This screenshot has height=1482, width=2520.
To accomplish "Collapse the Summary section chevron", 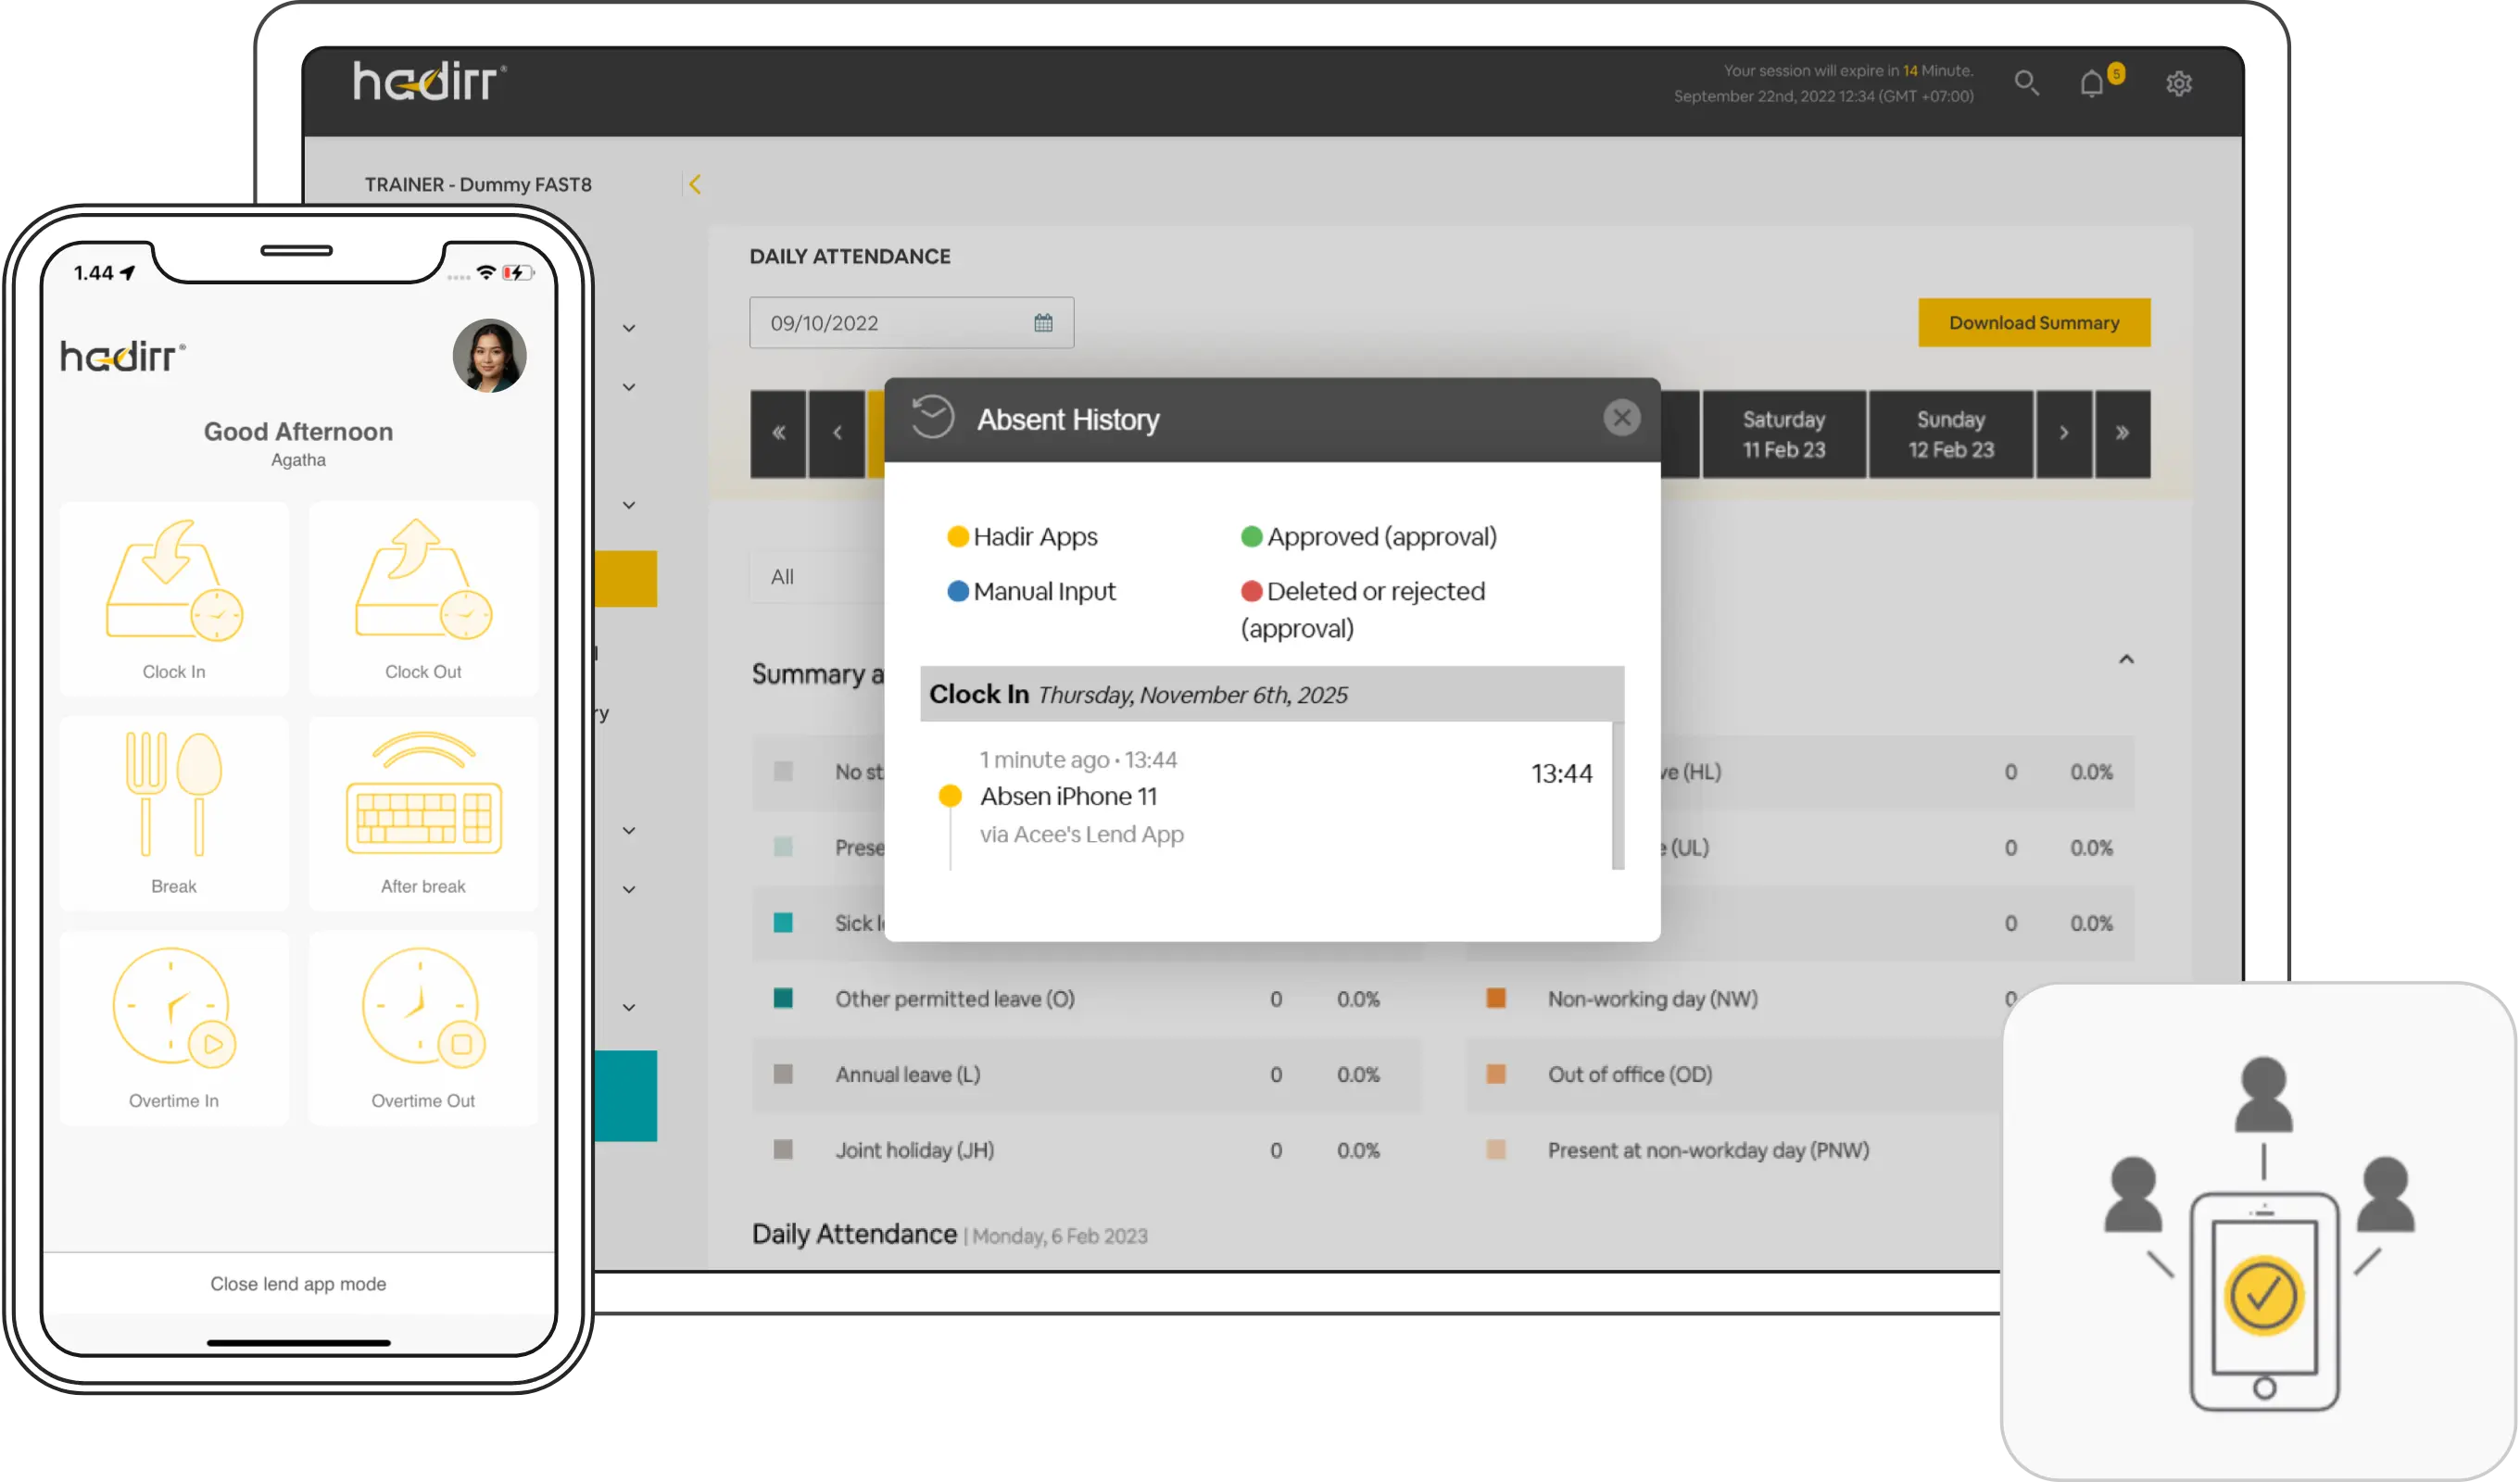I will [2126, 659].
